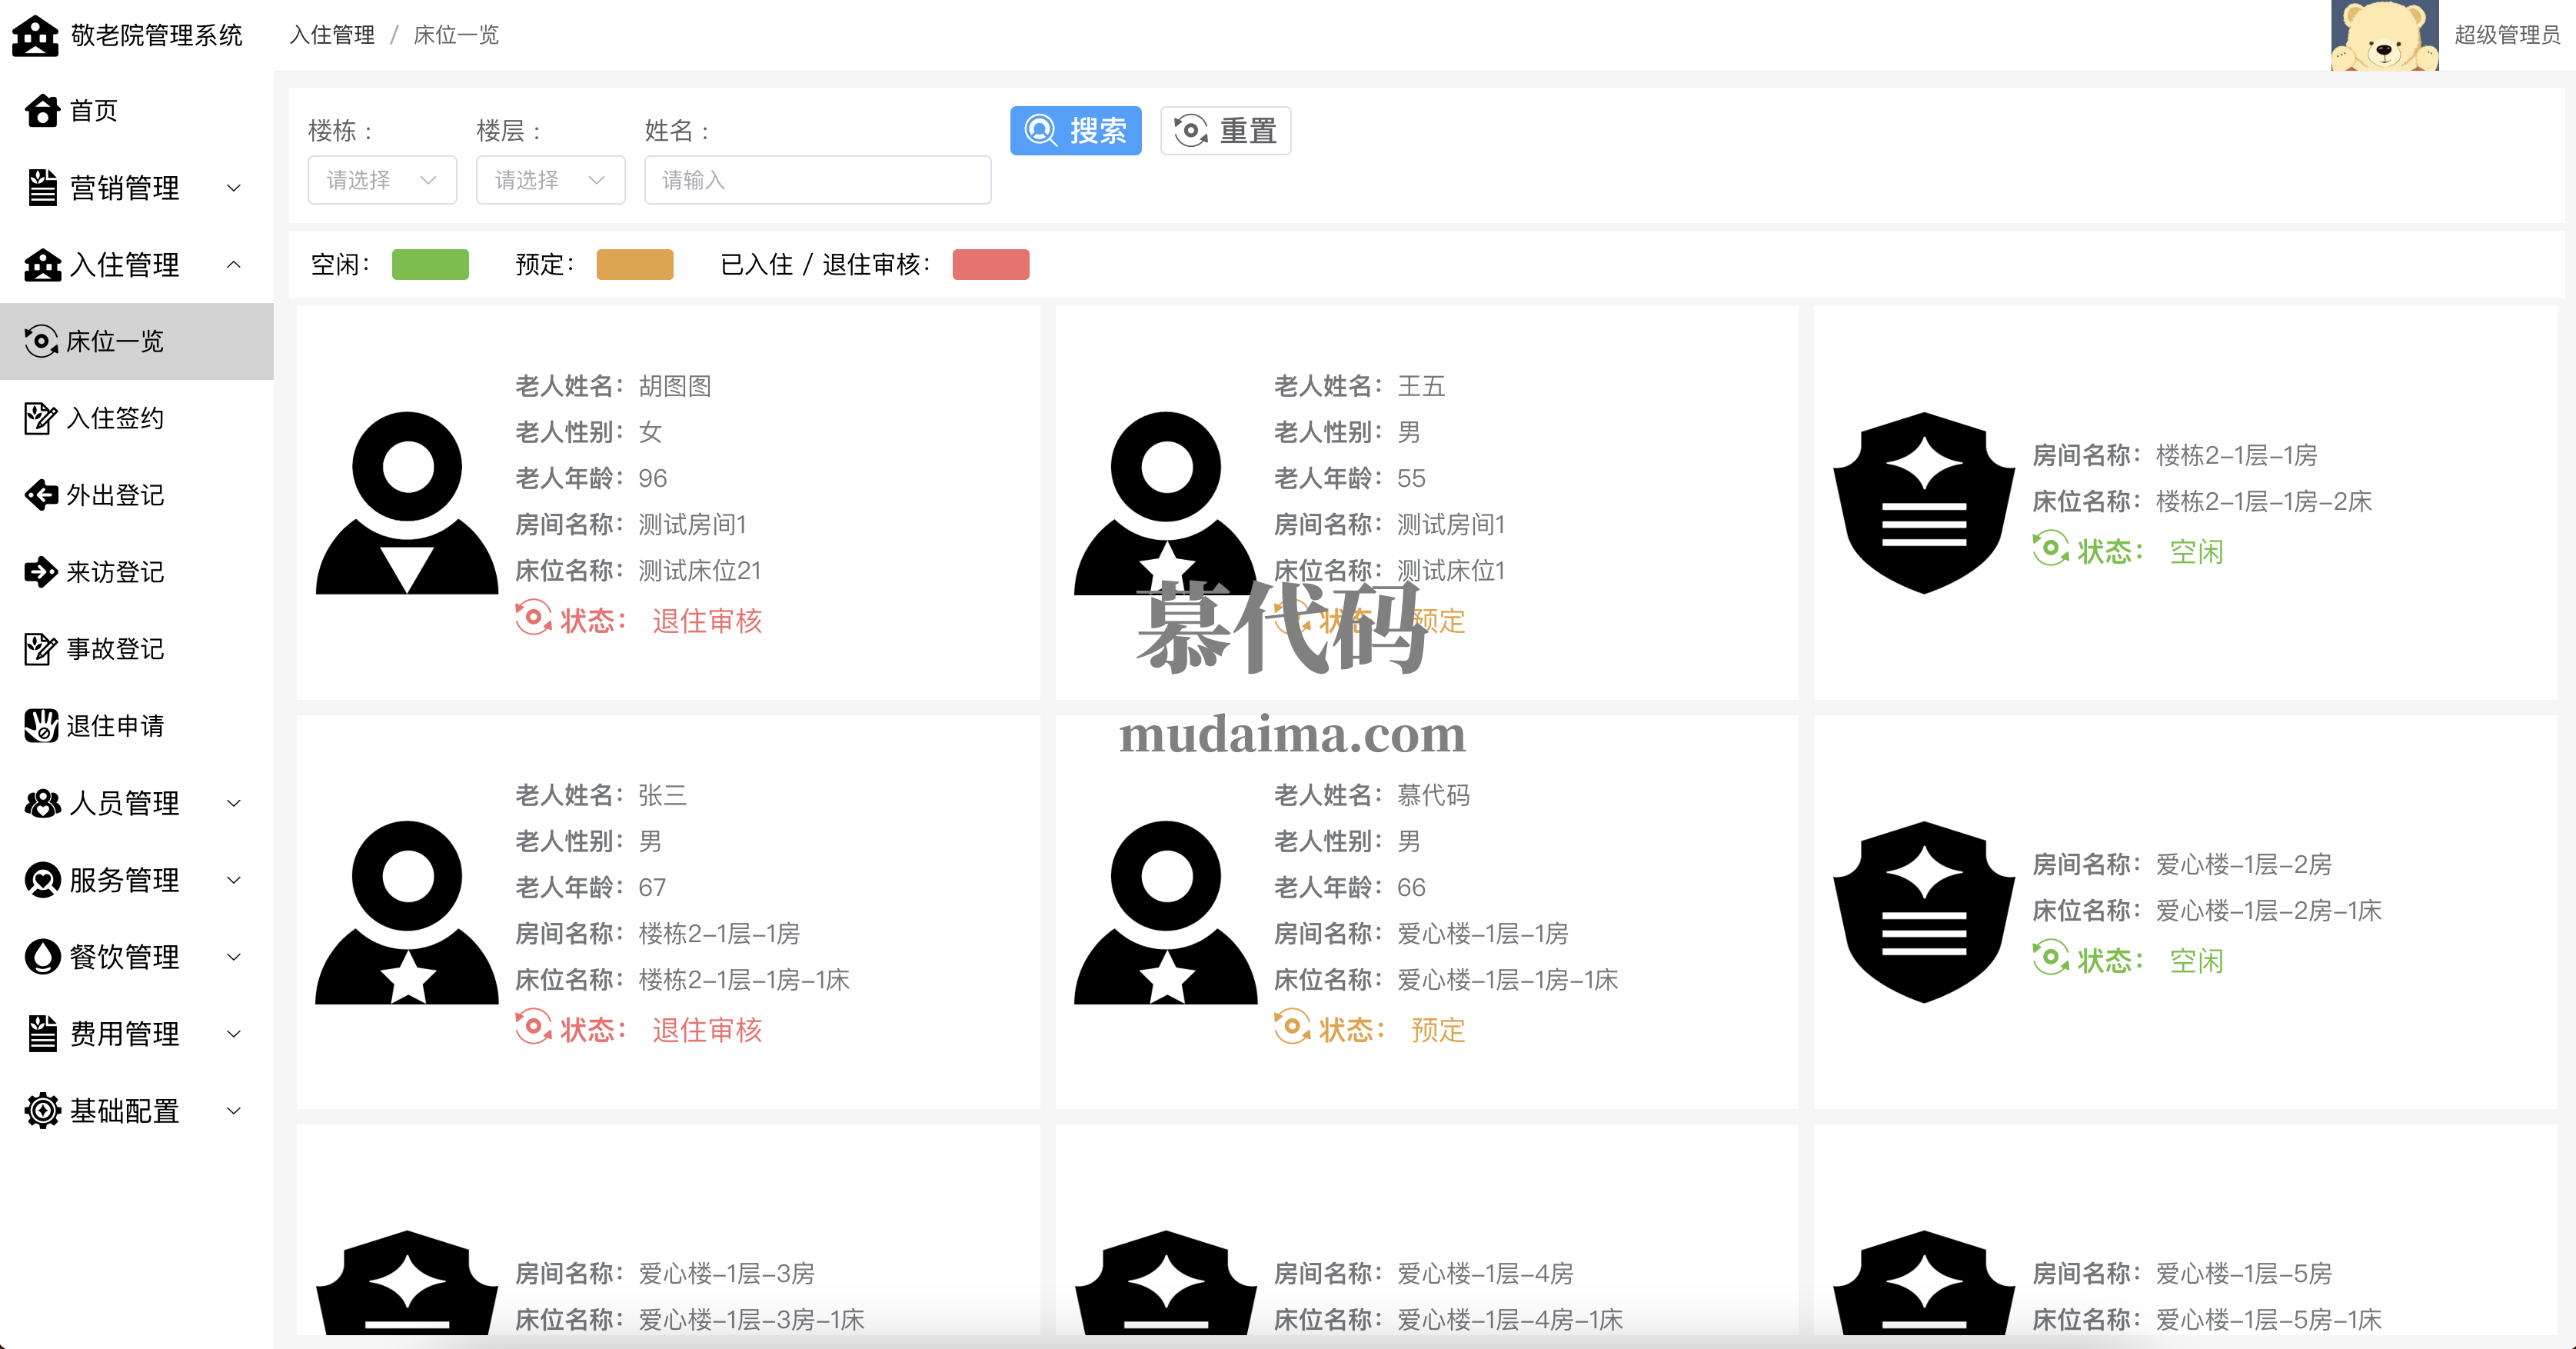This screenshot has height=1349, width=2576.
Task: Click shield icon of bed 楼栋2-1层-1房-2床
Action: coord(1923,503)
